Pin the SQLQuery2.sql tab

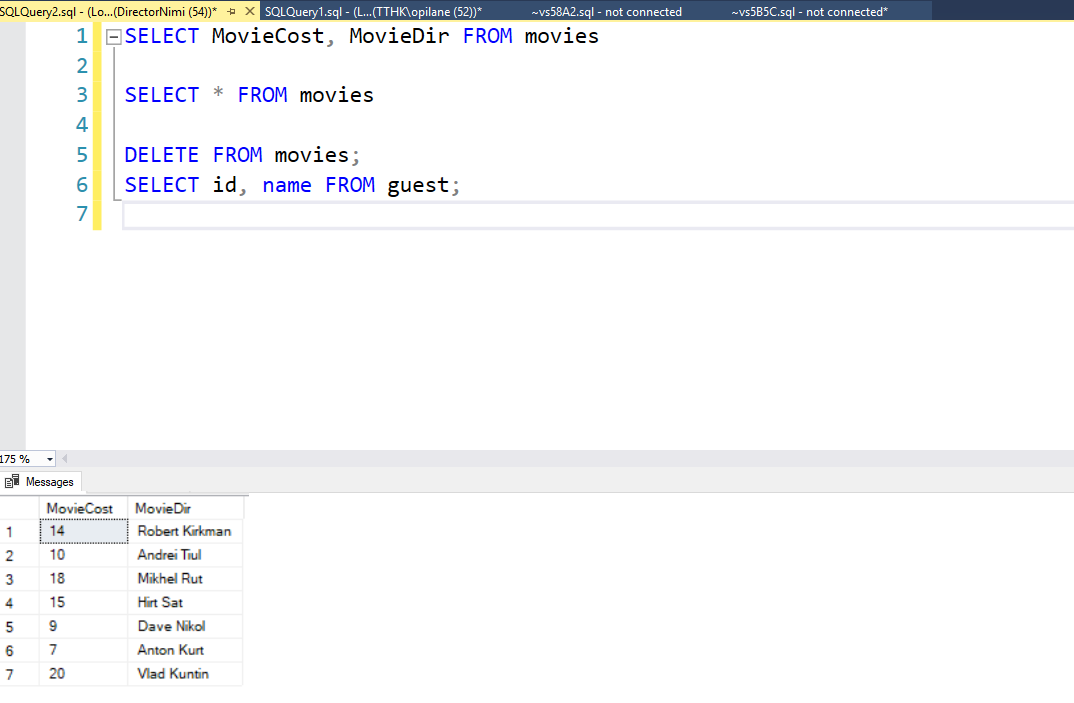point(232,11)
